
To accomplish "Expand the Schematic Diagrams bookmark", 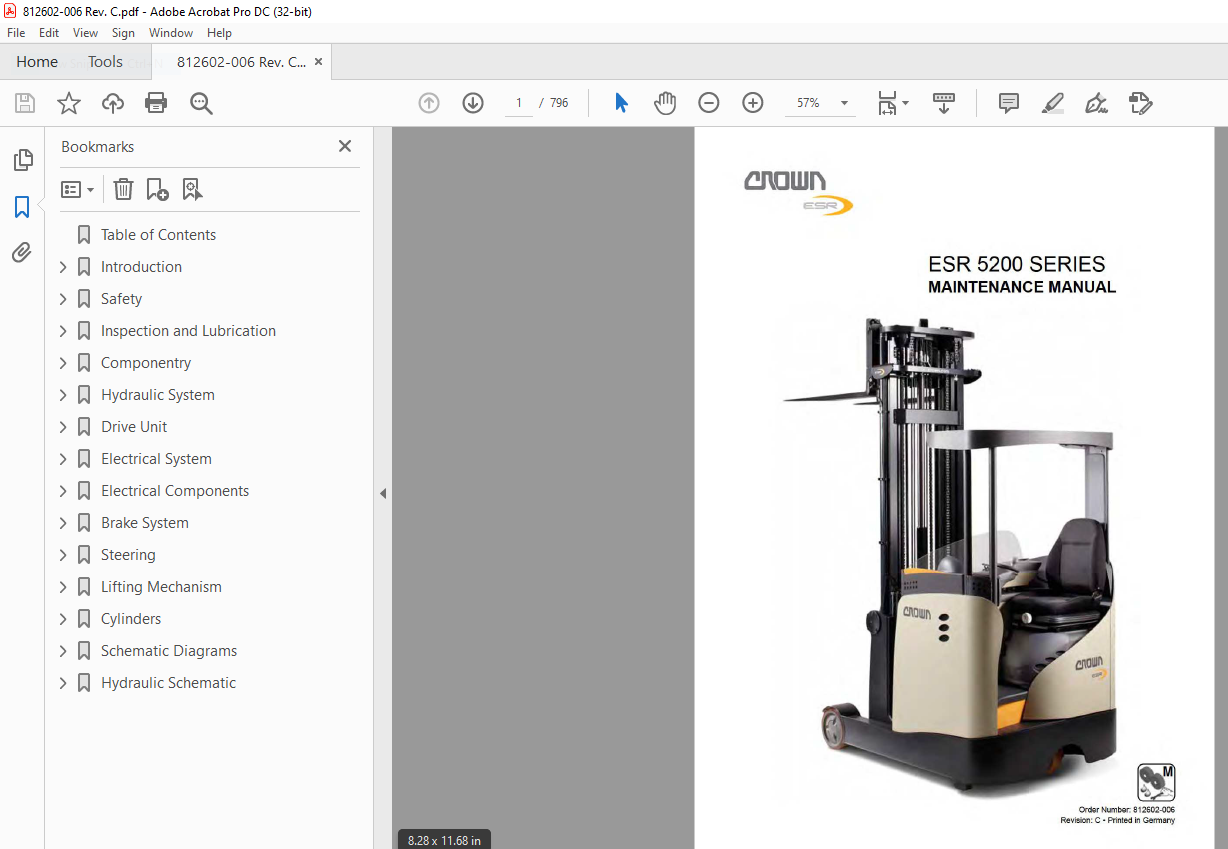I will (x=63, y=651).
